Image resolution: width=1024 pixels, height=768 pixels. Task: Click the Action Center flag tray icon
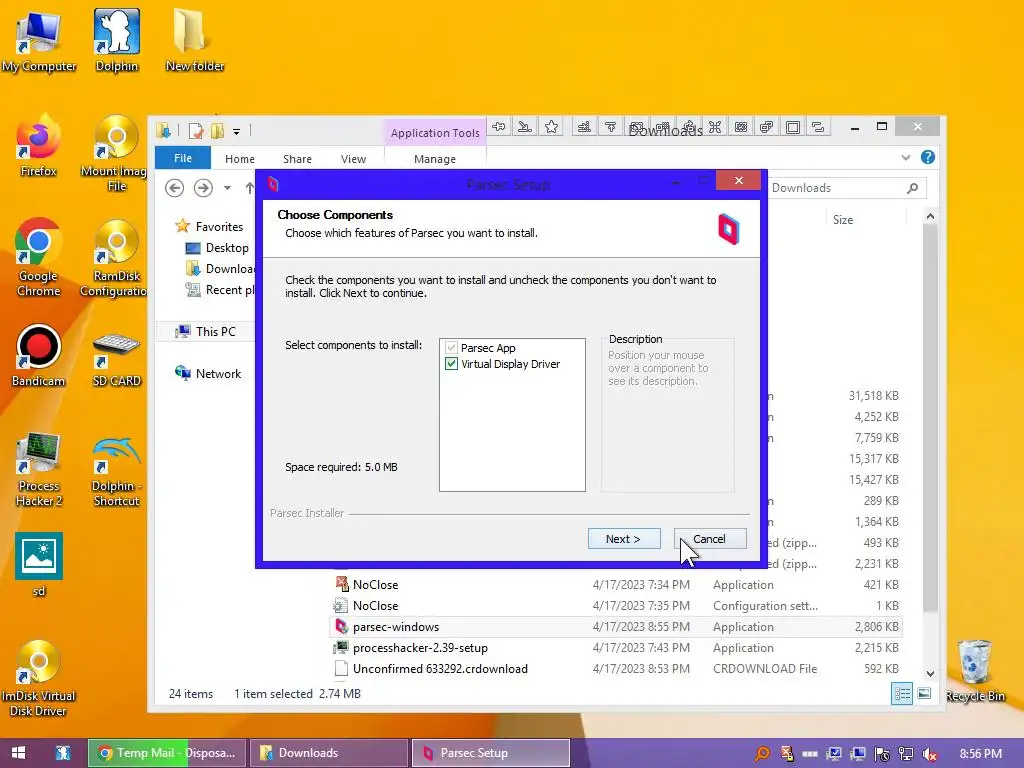click(x=882, y=754)
